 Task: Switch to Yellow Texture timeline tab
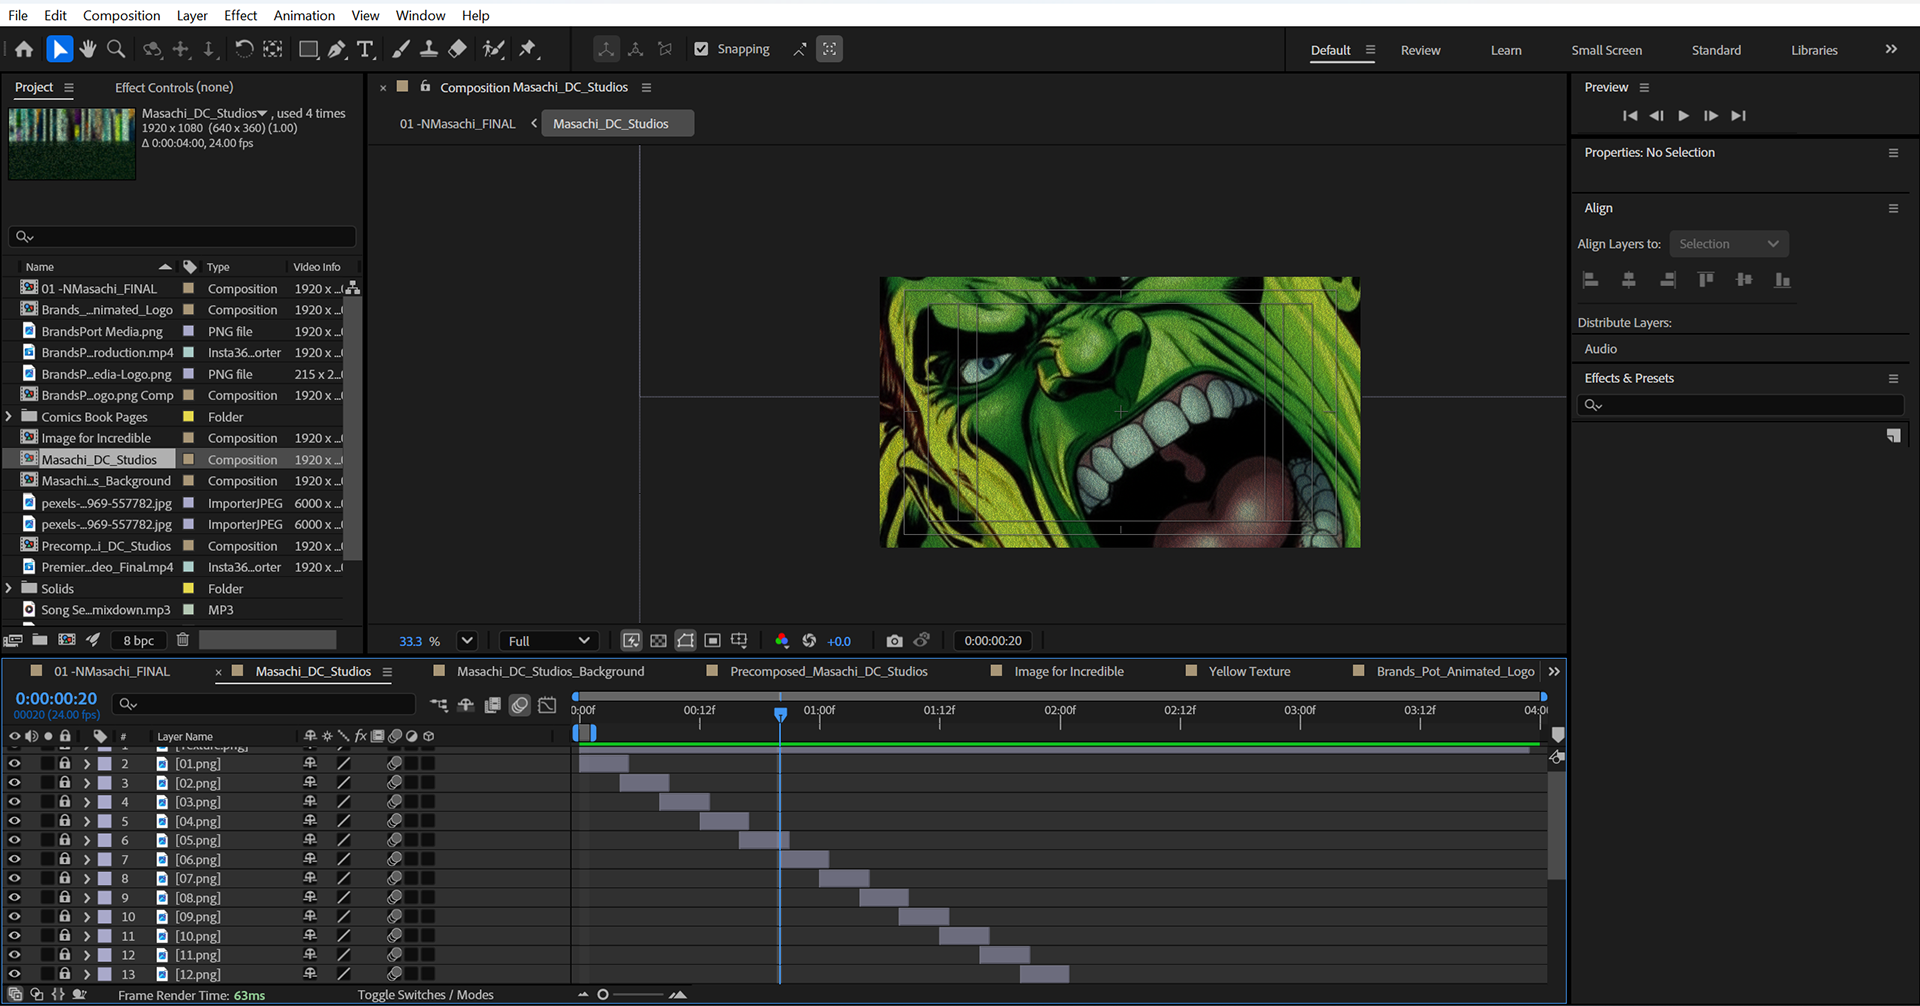[1249, 672]
